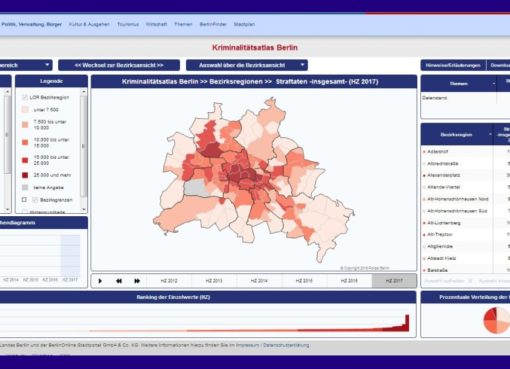Select HZ 2014 on the timeline
The height and width of the screenshot is (369, 510).
coord(259,281)
